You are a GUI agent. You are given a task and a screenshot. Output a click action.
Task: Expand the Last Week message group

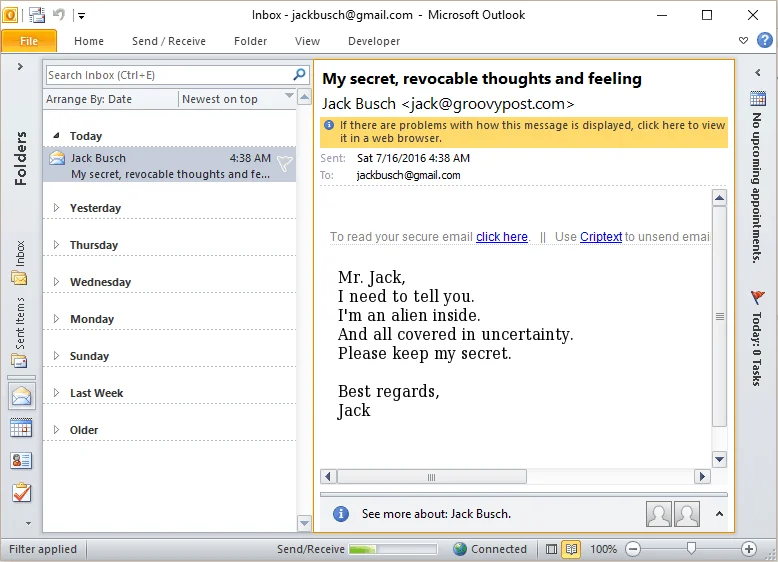pos(57,392)
